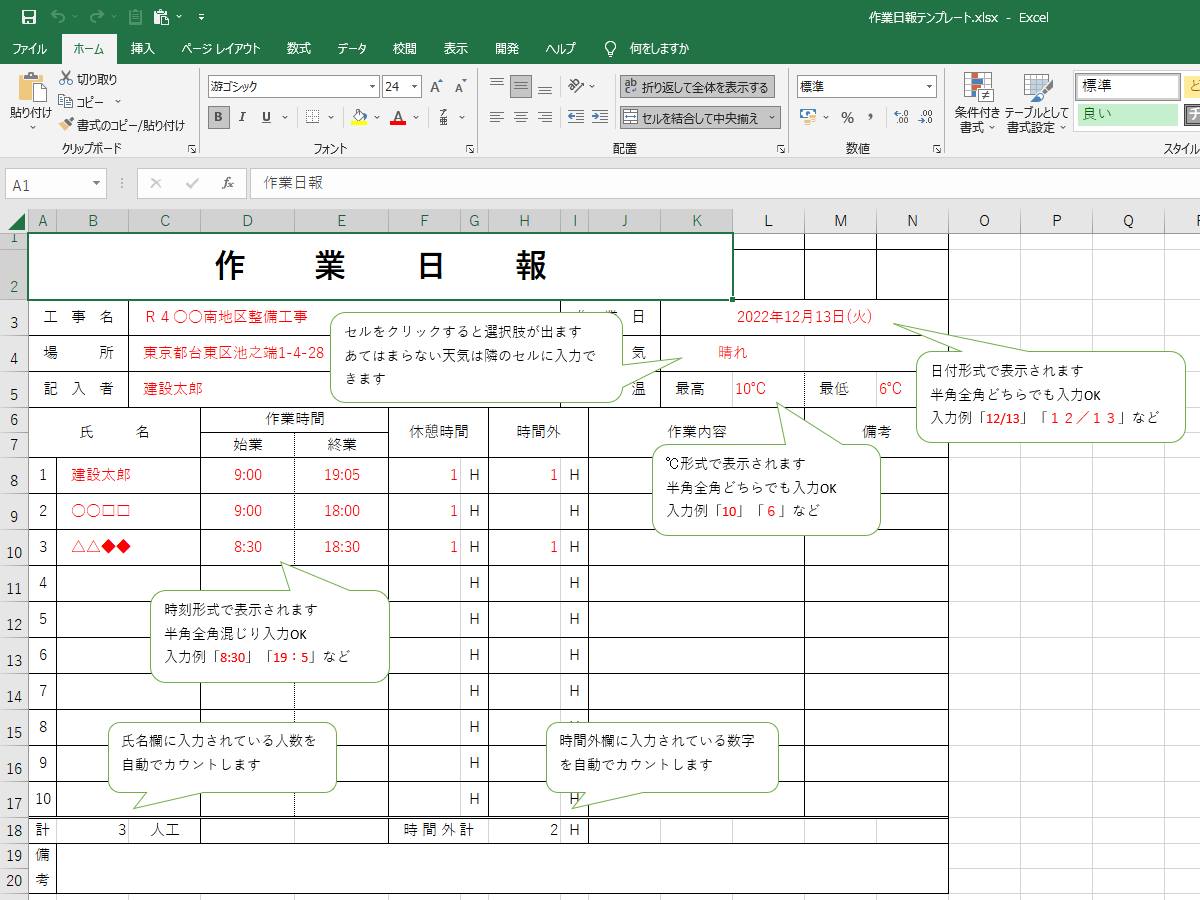The height and width of the screenshot is (900, 1200).
Task: Click the decrease indent icon
Action: pyautogui.click(x=575, y=117)
